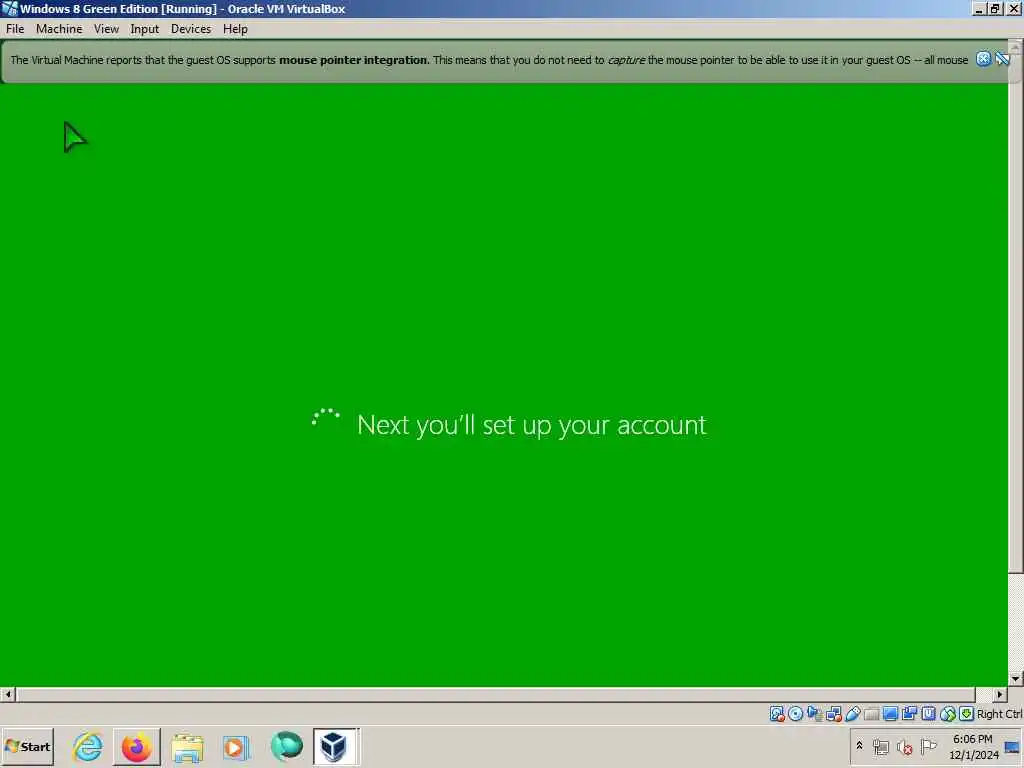Click the Show desktop button
This screenshot has height=768, width=1024.
pyautogui.click(x=1013, y=746)
